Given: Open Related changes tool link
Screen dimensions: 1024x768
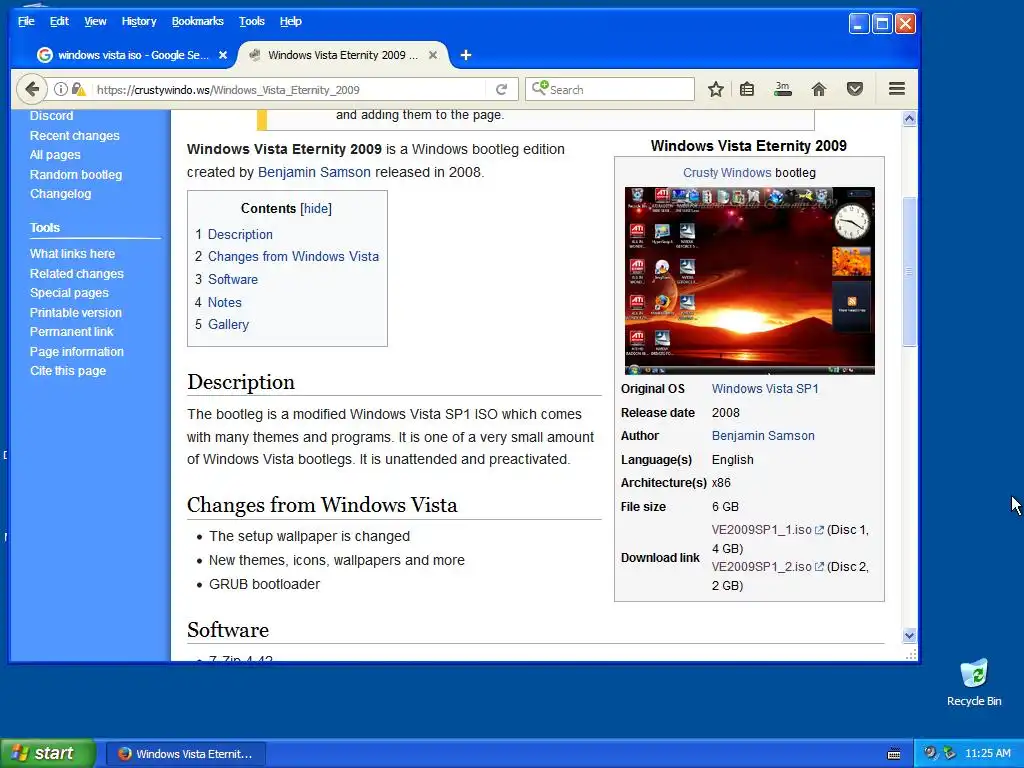Looking at the screenshot, I should (x=76, y=274).
